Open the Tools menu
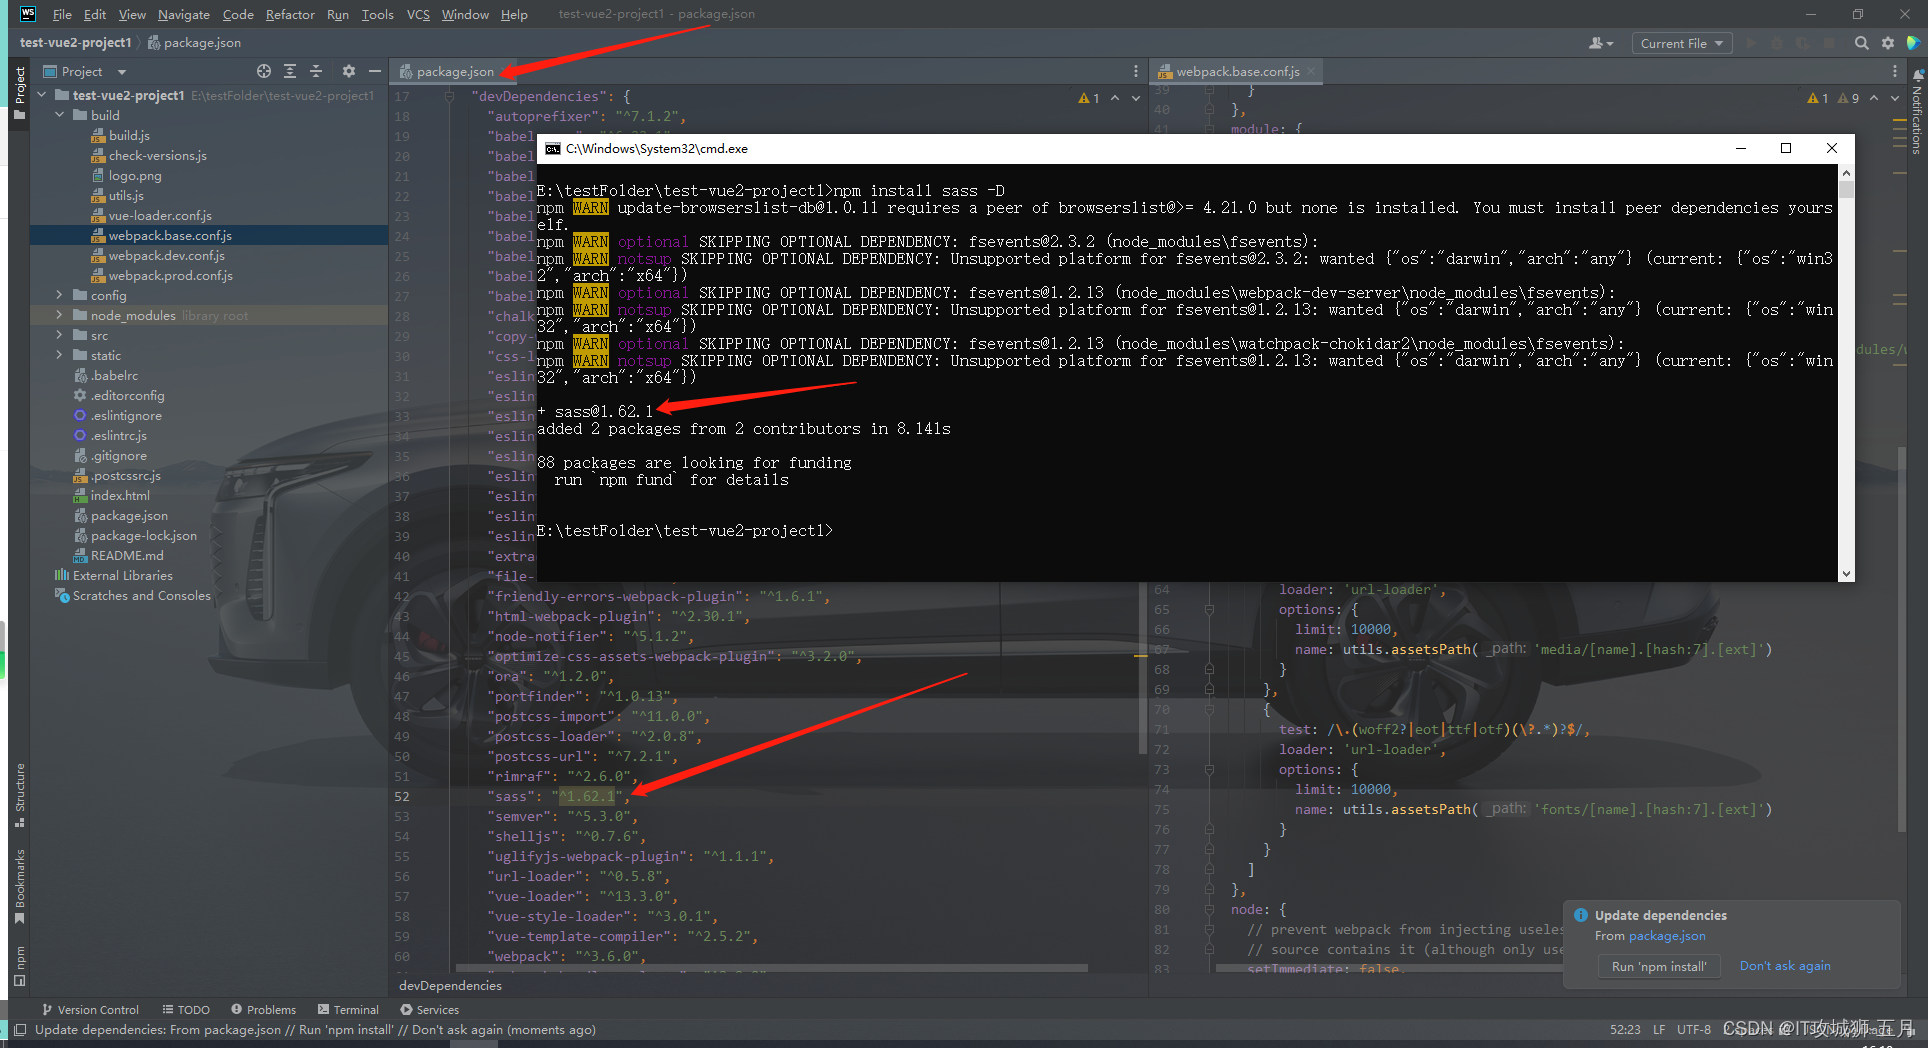 tap(378, 14)
